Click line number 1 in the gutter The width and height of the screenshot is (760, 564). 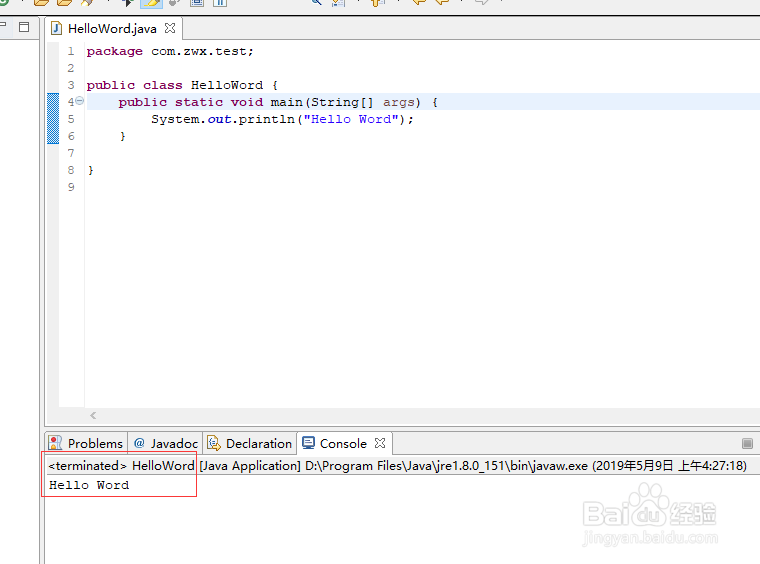click(x=71, y=51)
